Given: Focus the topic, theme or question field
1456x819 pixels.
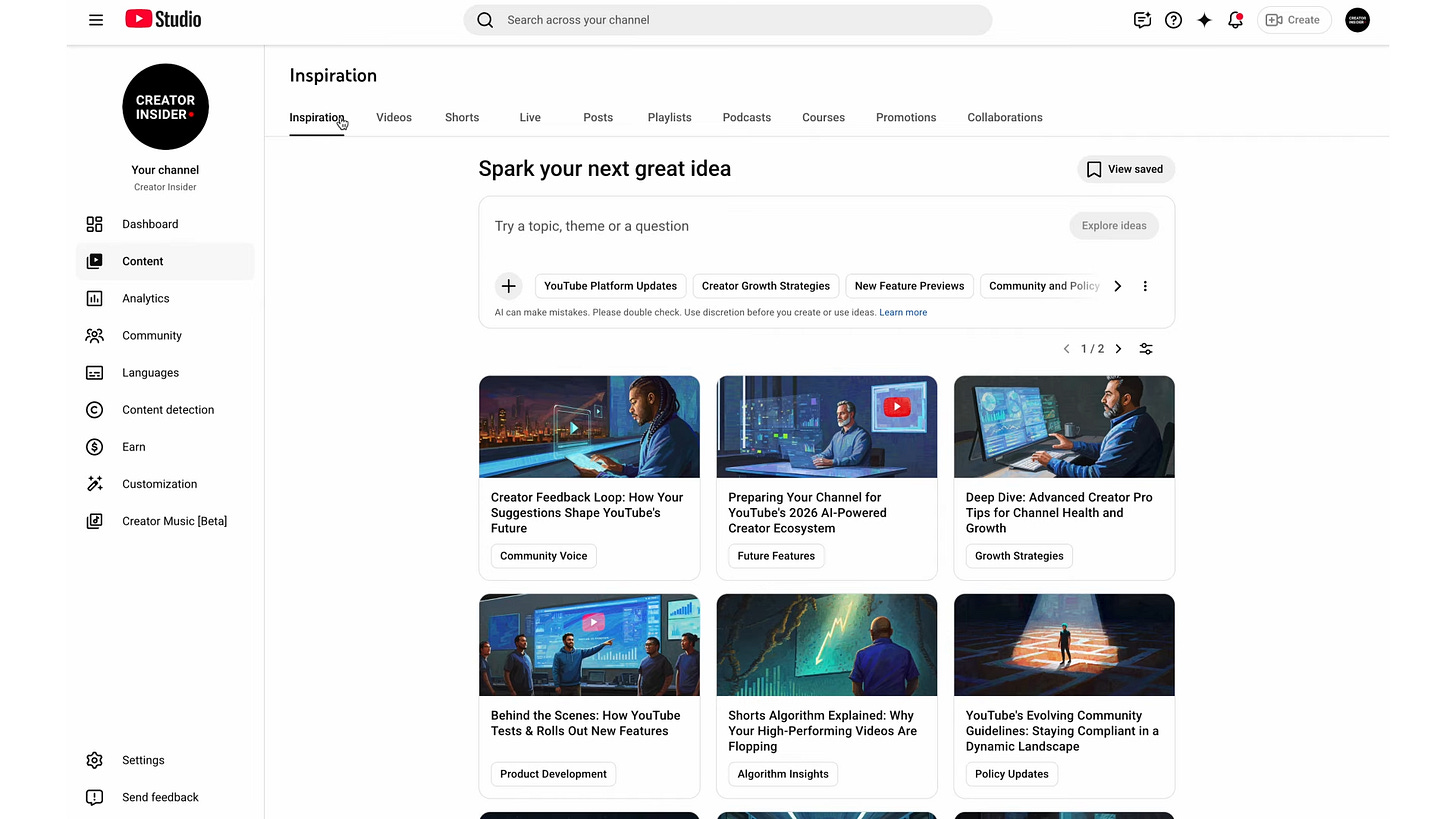Looking at the screenshot, I should coord(775,226).
